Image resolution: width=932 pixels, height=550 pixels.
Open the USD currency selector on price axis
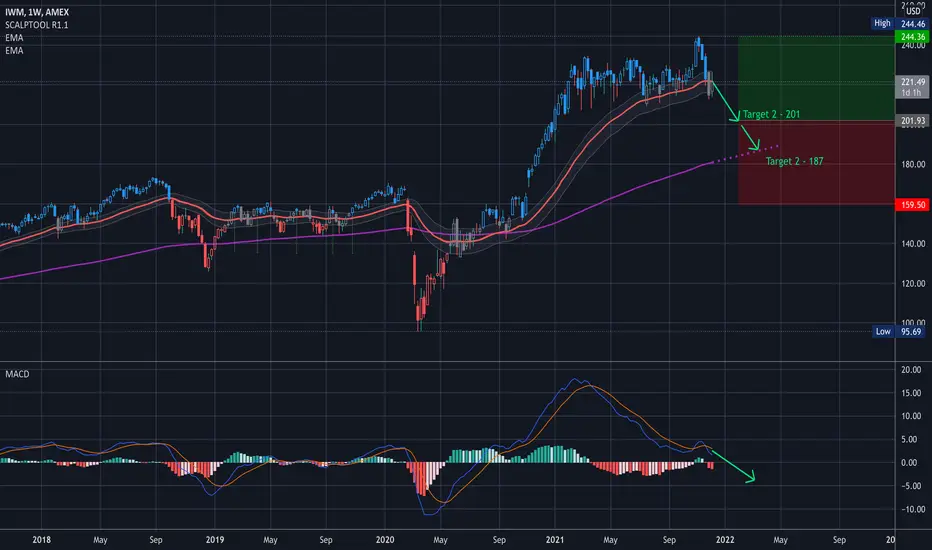(913, 11)
